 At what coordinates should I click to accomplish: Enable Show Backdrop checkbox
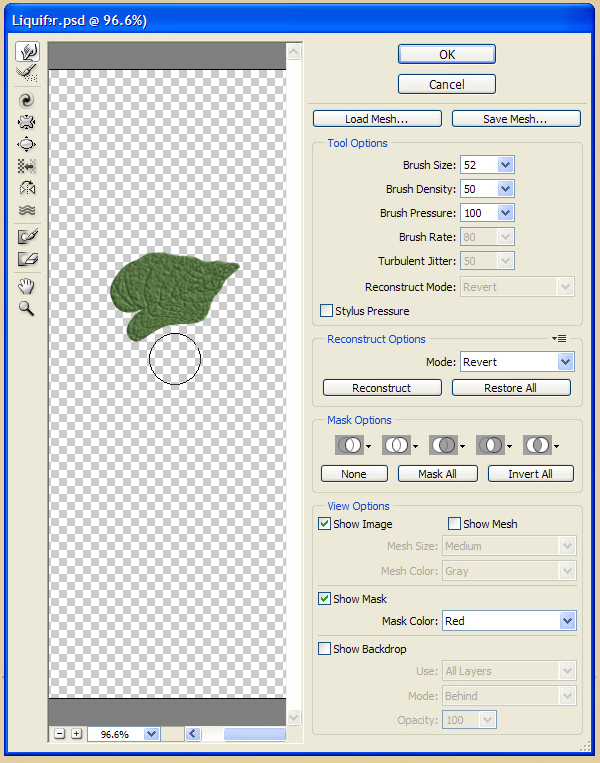pyautogui.click(x=325, y=649)
